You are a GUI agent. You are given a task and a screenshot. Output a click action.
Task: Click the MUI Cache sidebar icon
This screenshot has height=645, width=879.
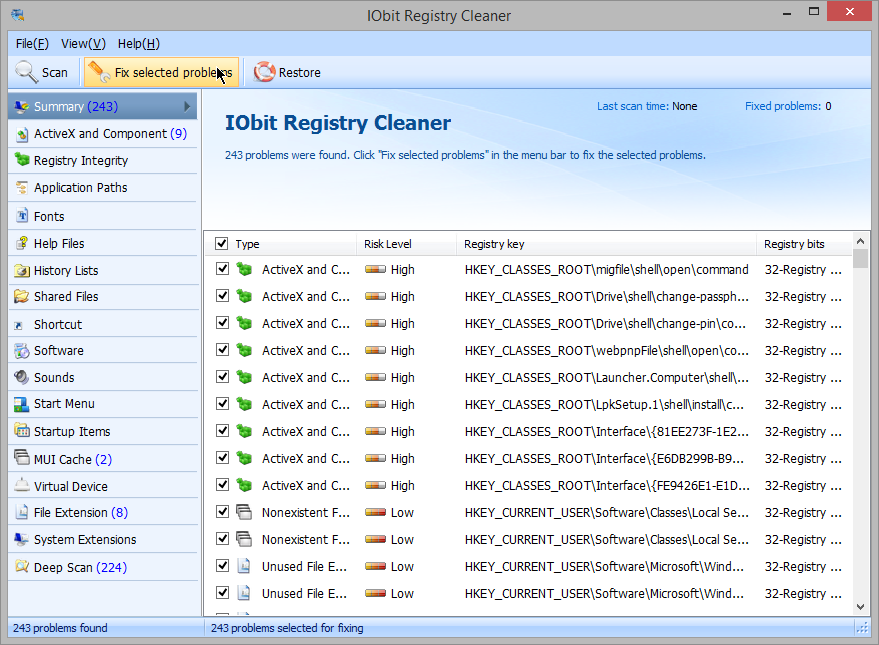tap(22, 458)
